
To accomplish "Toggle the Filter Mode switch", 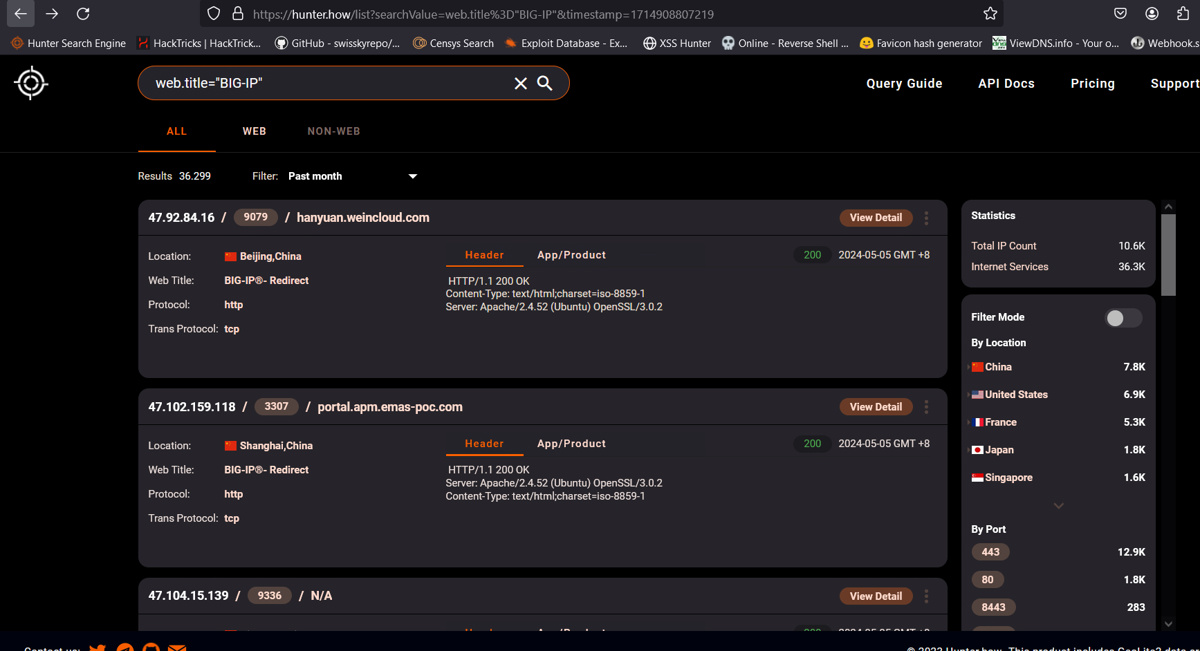I will [1123, 317].
